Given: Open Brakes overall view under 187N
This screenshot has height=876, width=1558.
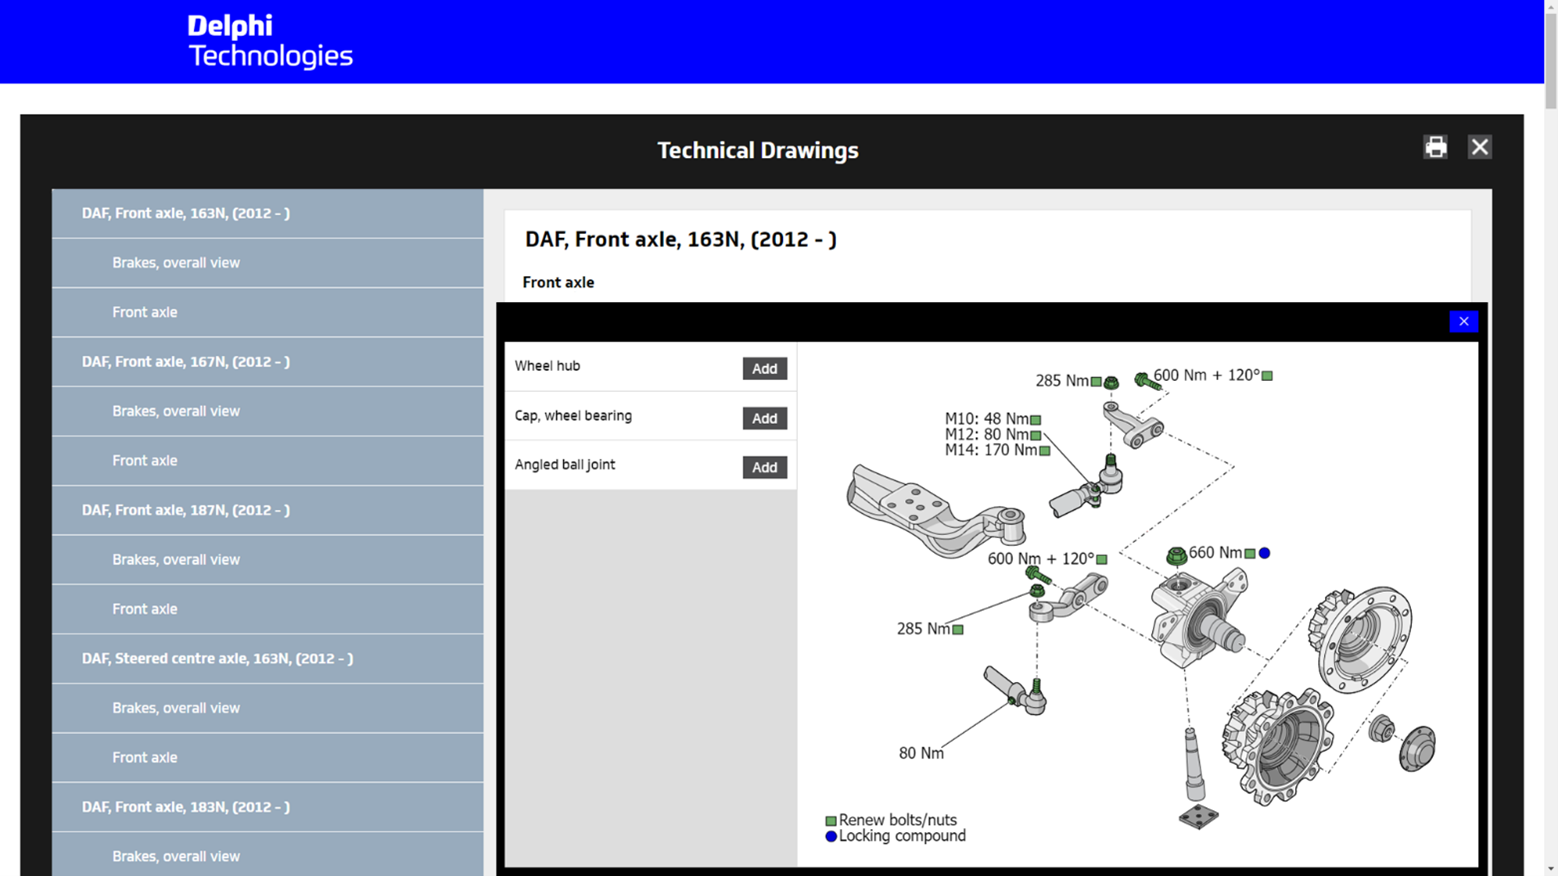Looking at the screenshot, I should pos(176,560).
